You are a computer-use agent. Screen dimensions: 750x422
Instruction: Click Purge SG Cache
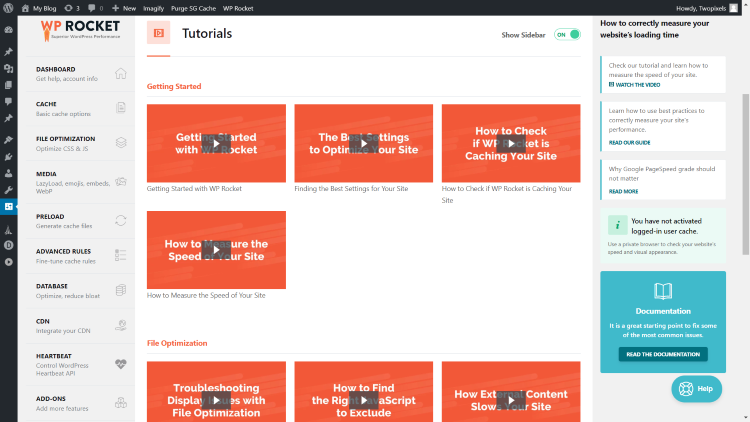tap(193, 8)
